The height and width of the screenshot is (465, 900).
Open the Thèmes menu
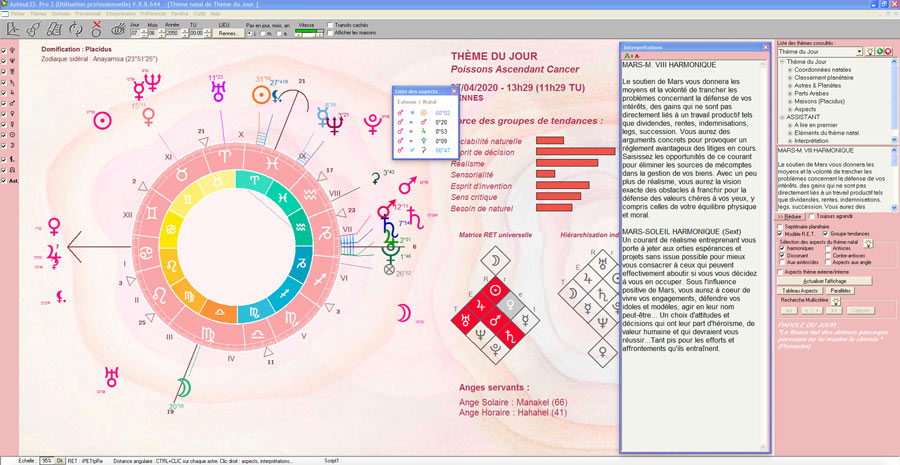pyautogui.click(x=38, y=14)
